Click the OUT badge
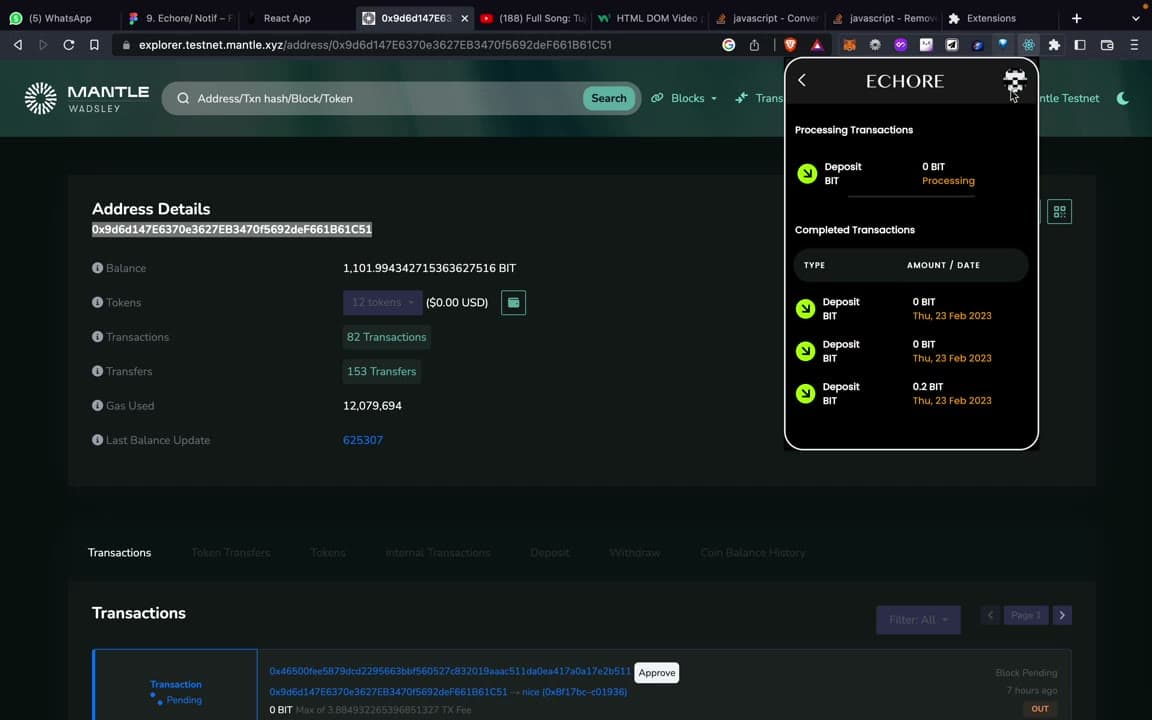 (x=1040, y=708)
